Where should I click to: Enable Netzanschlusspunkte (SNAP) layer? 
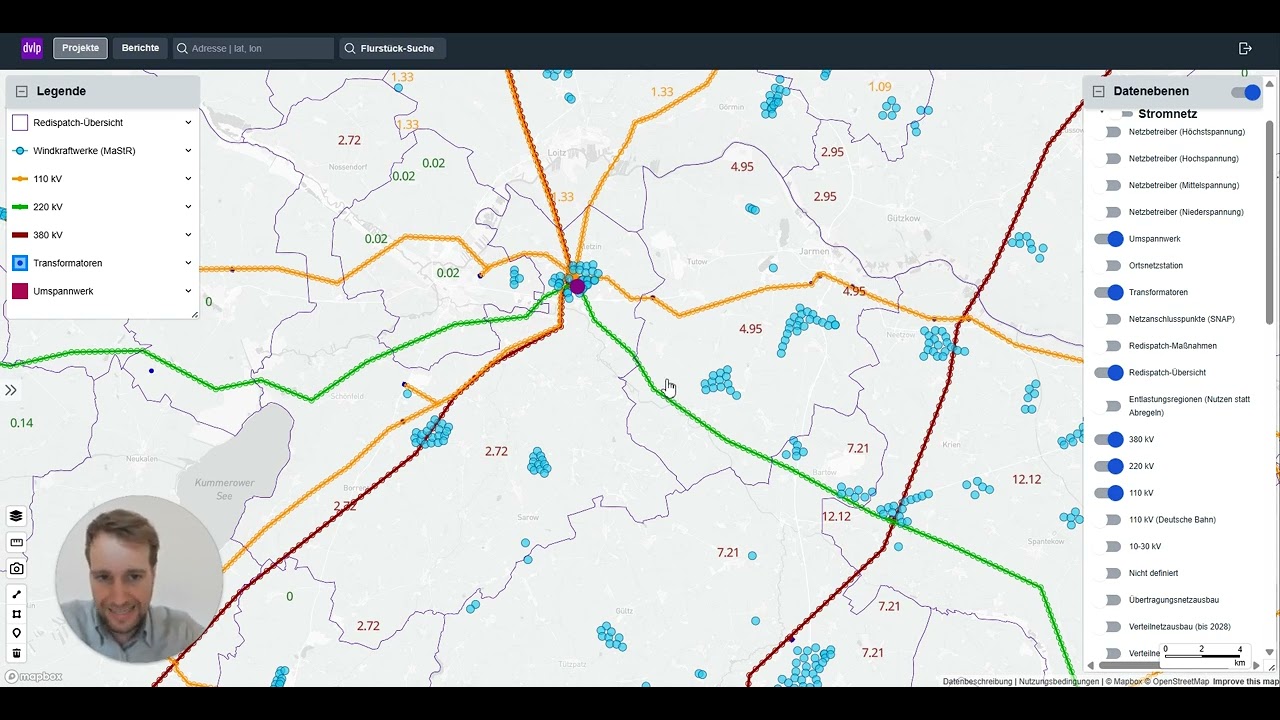1109,319
